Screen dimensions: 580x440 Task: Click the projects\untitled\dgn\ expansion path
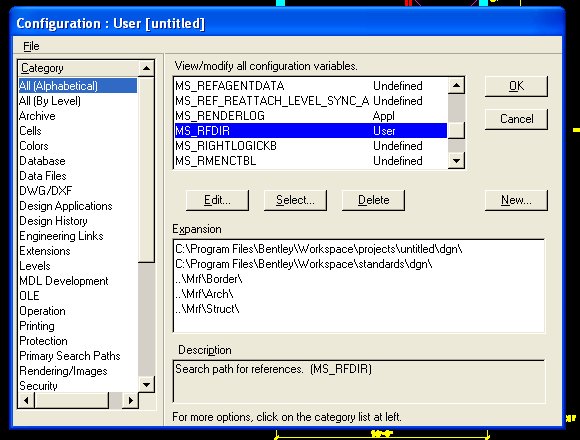coord(318,249)
